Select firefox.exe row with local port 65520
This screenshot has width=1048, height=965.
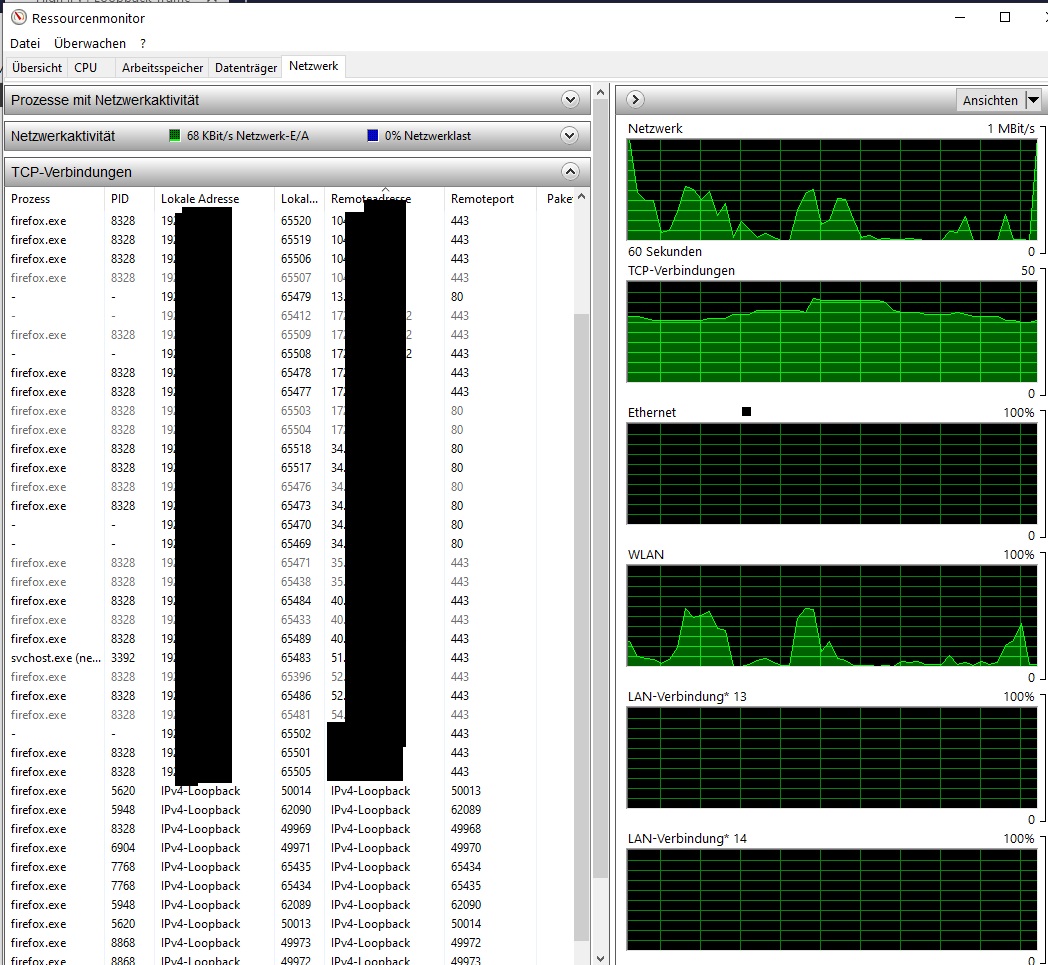click(x=291, y=221)
